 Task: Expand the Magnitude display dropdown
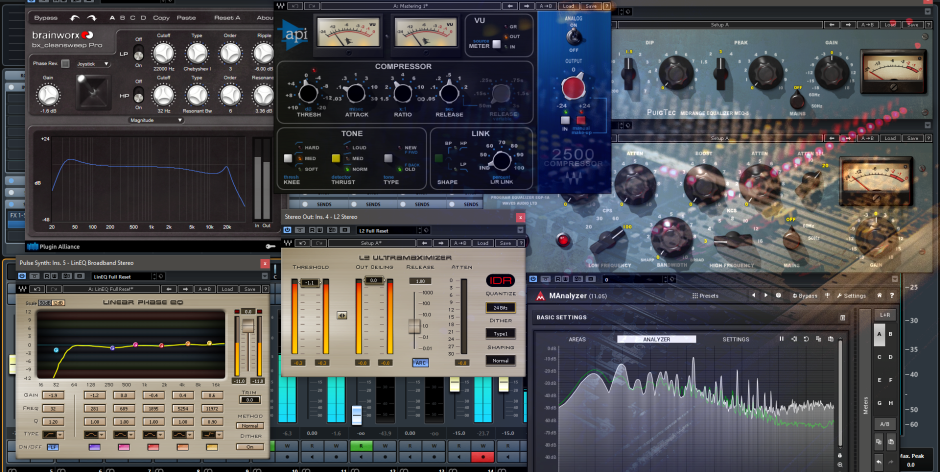157,119
